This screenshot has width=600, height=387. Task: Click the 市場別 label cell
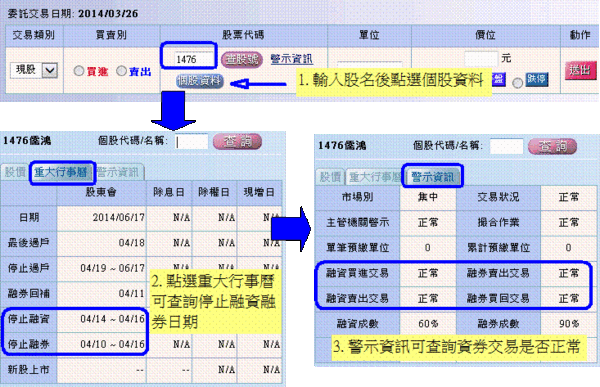[357, 197]
